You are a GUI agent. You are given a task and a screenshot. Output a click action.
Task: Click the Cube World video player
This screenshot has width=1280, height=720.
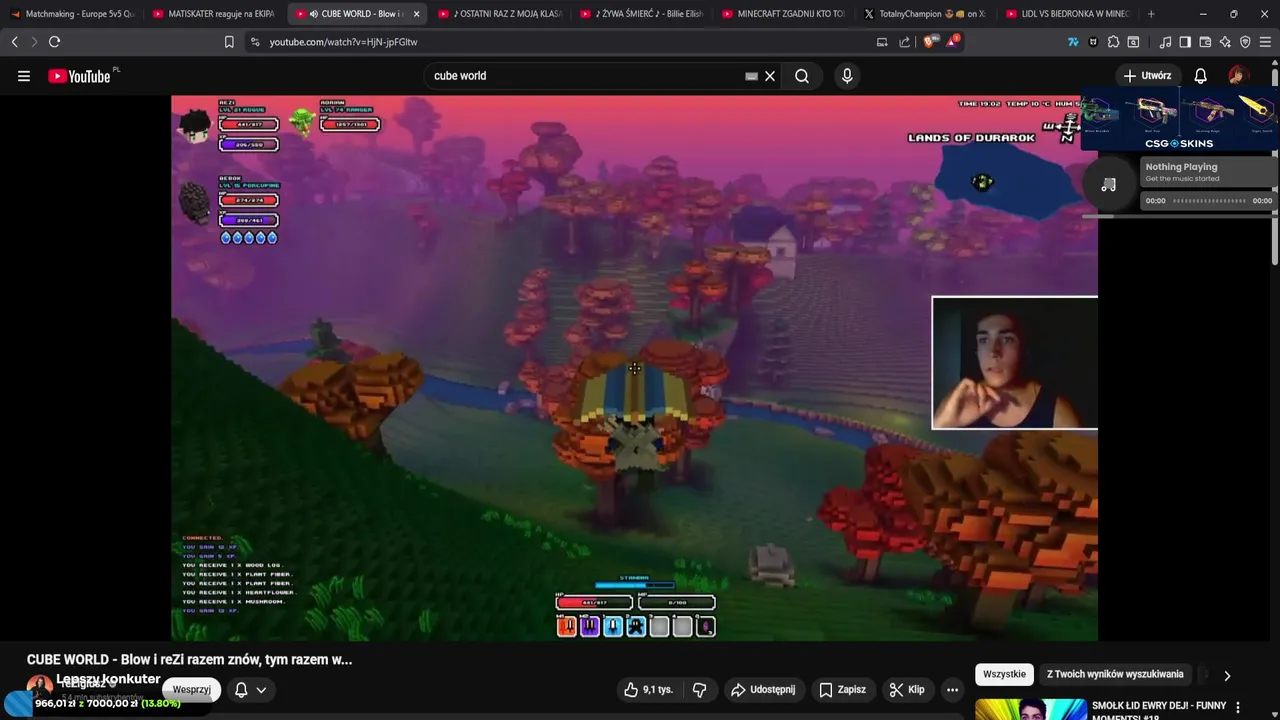[634, 368]
